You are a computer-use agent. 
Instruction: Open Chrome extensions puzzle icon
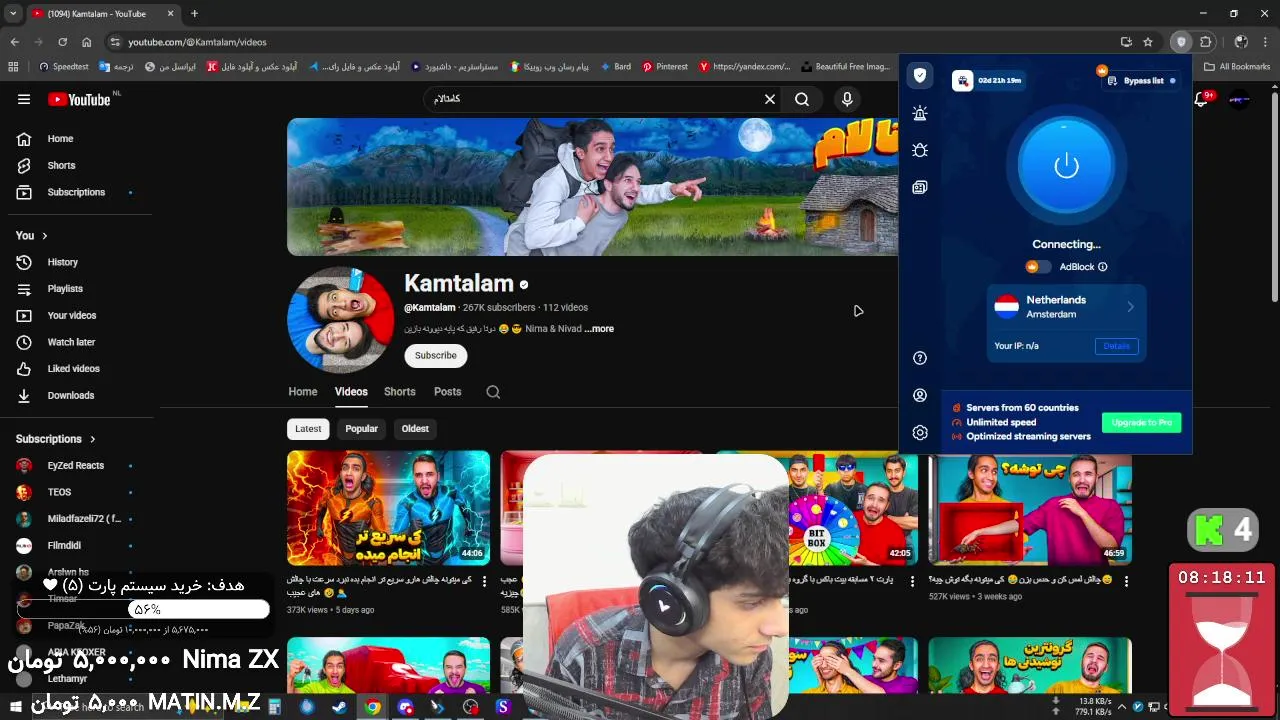click(1206, 42)
